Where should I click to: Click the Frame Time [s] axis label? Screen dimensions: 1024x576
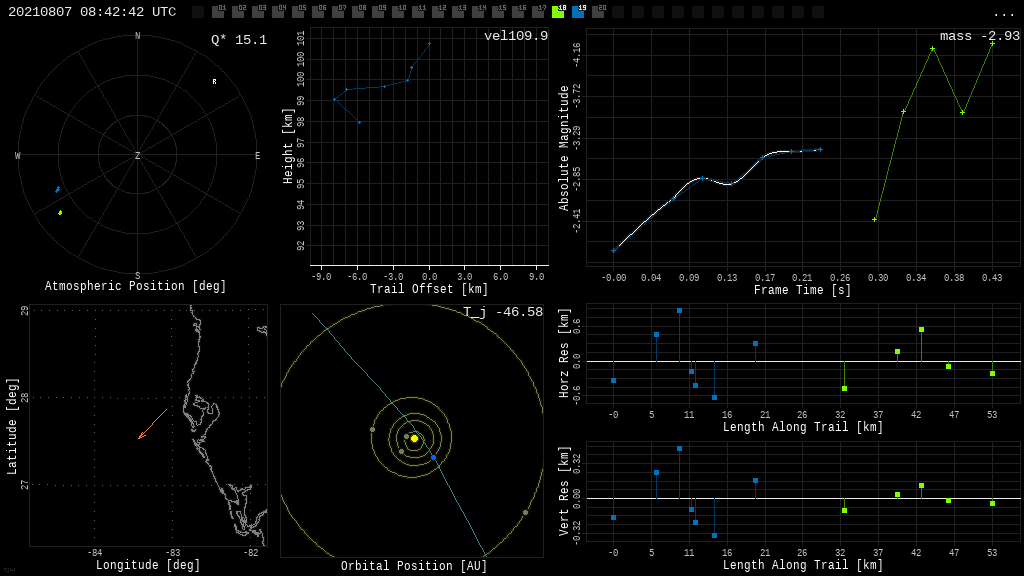(x=802, y=289)
